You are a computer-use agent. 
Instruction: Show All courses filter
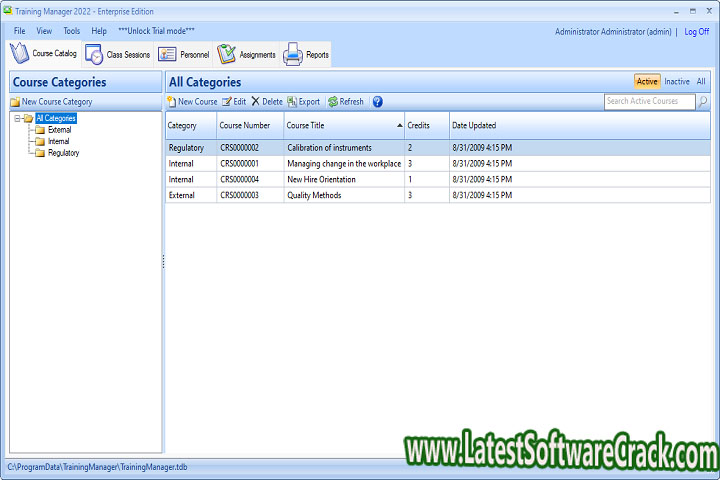701,81
